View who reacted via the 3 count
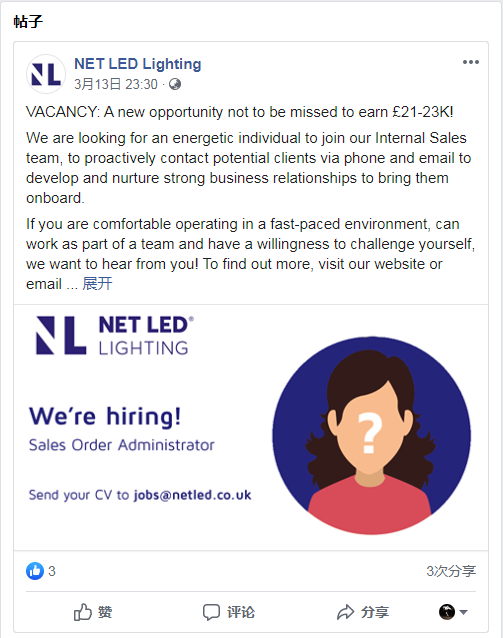Viewport: 503px width, 638px height. (x=52, y=571)
